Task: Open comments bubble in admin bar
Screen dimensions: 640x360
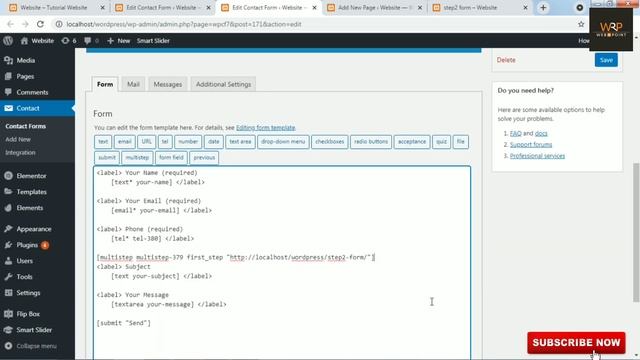Action: point(91,41)
